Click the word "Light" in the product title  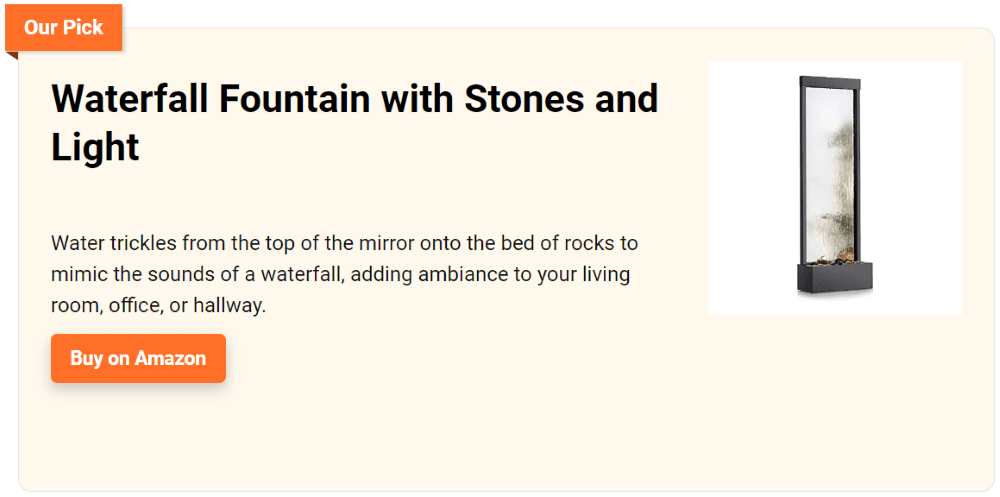point(95,147)
